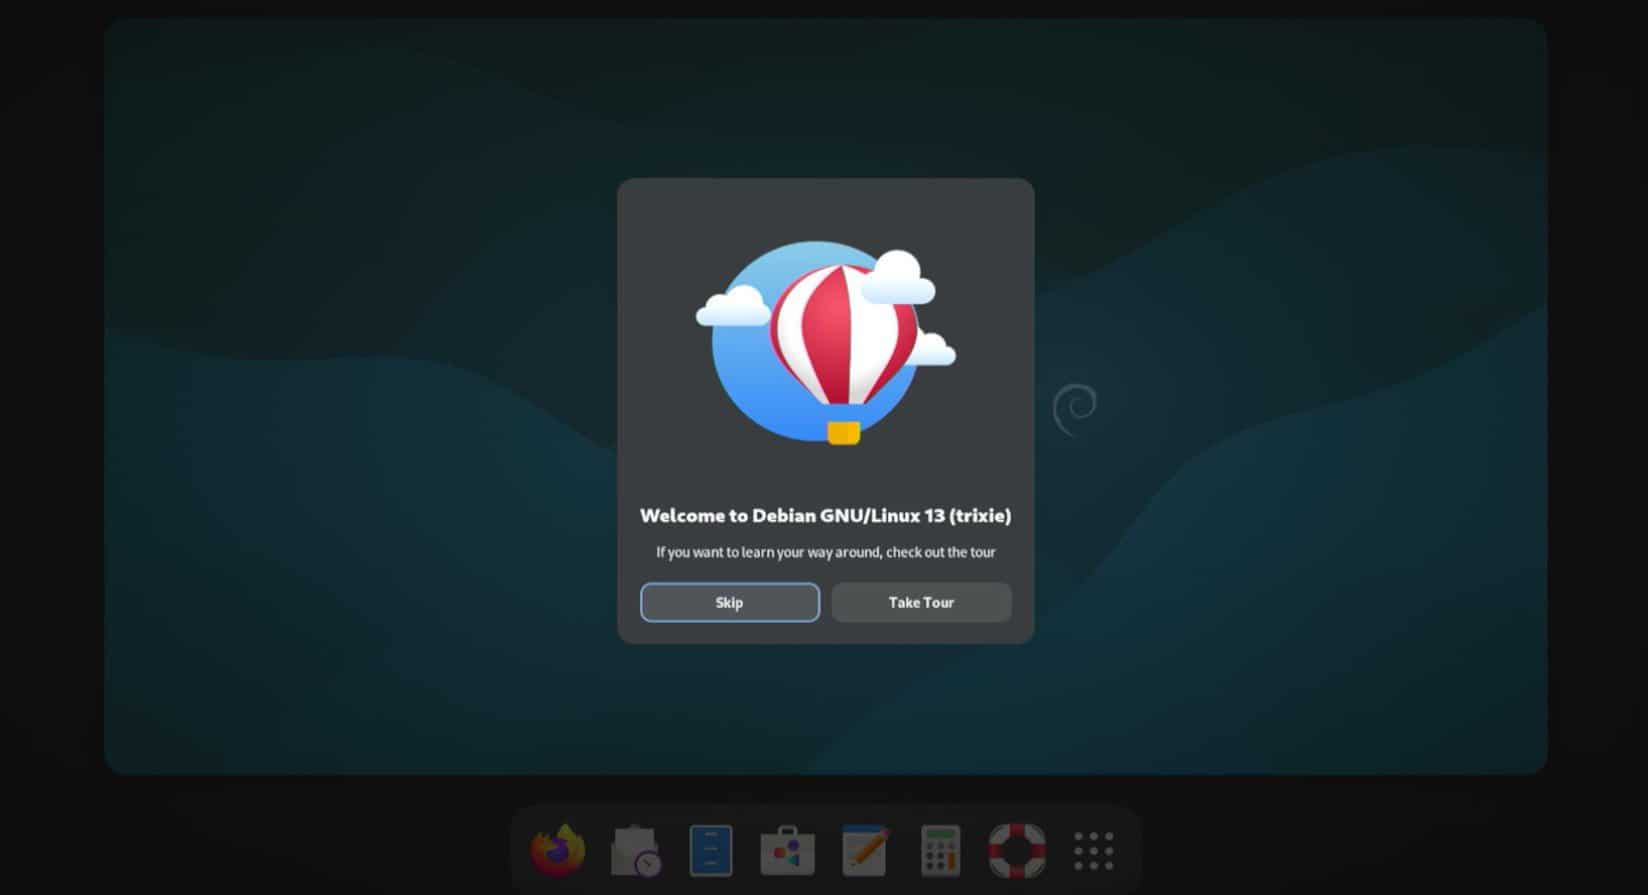
Task: Skip the welcome tour
Action: point(729,602)
